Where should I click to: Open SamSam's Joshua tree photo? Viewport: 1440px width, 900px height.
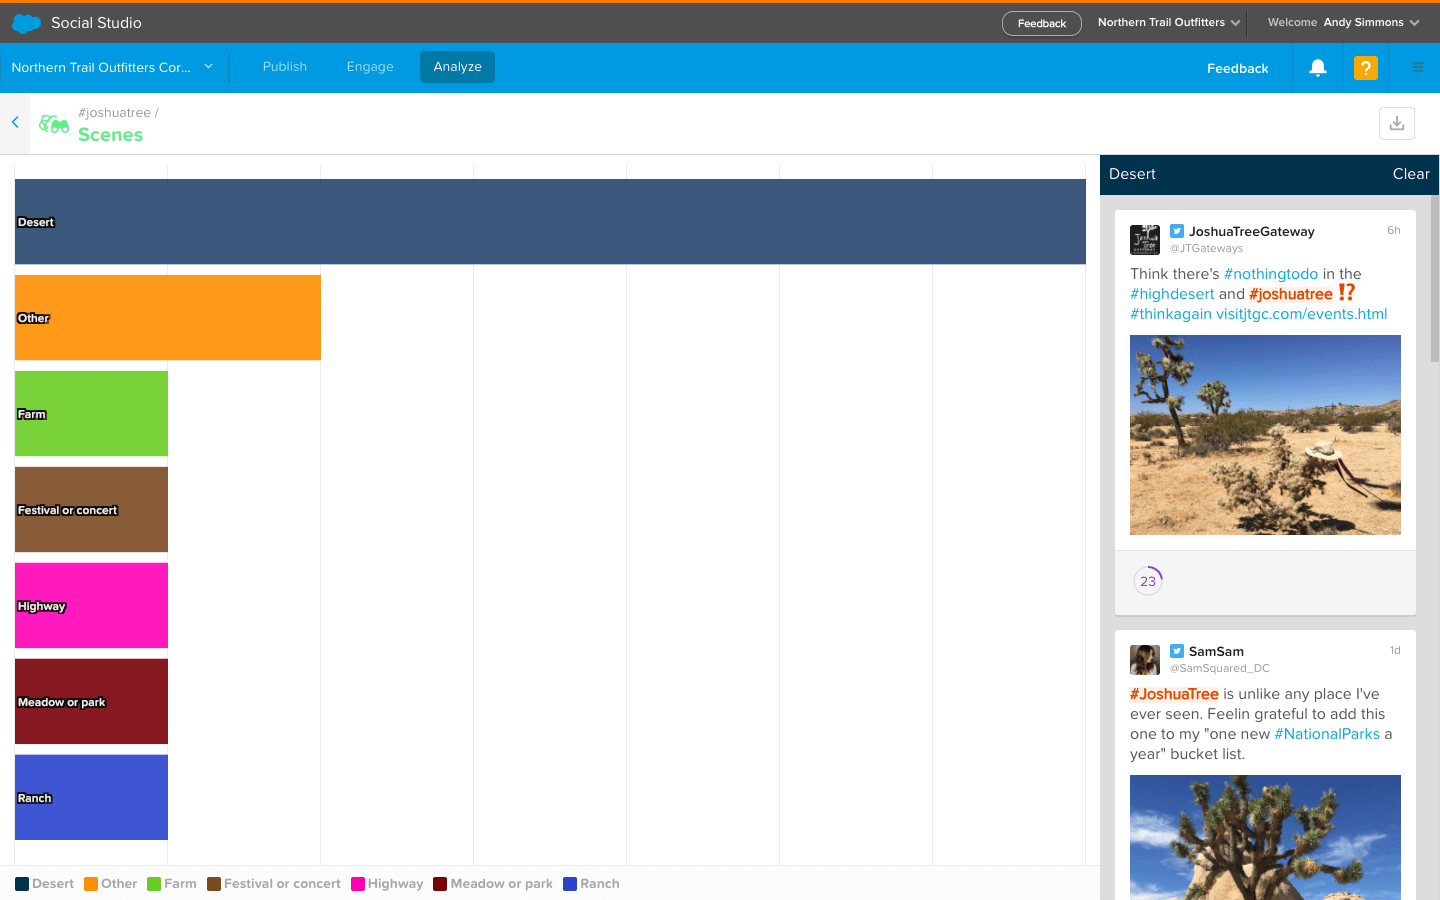pyautogui.click(x=1265, y=837)
